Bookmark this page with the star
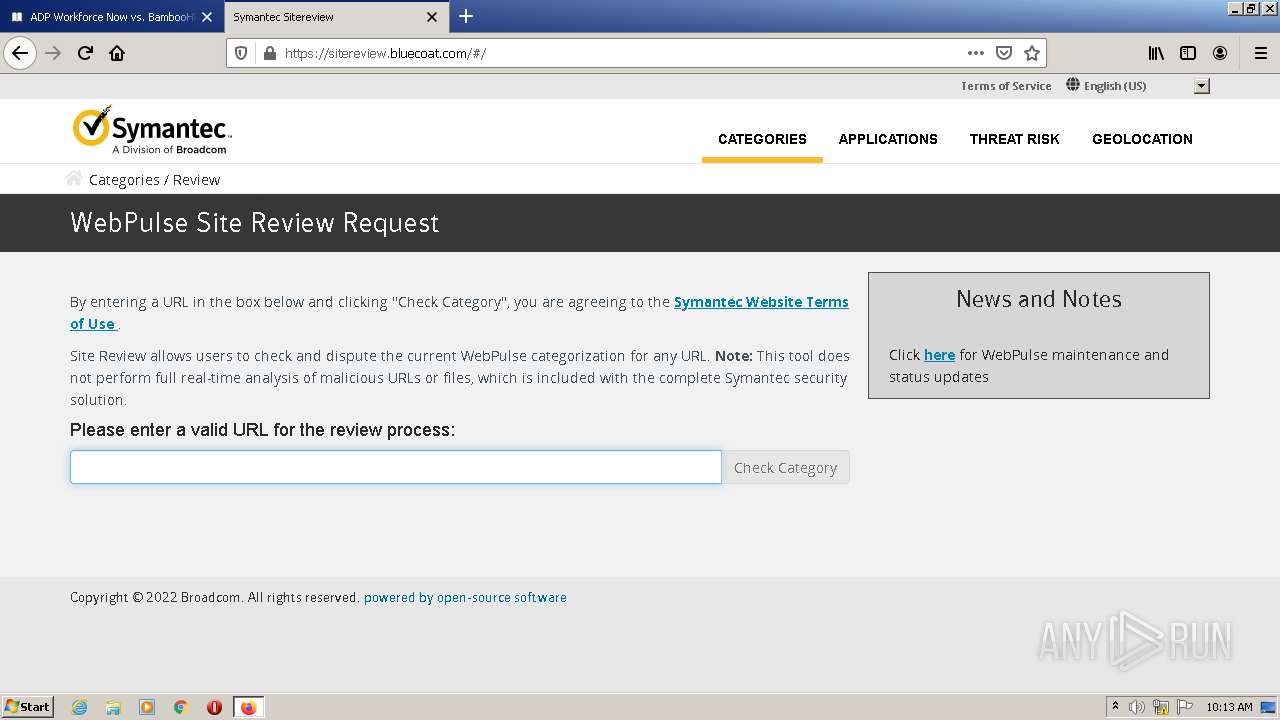The image size is (1280, 720). [1032, 53]
